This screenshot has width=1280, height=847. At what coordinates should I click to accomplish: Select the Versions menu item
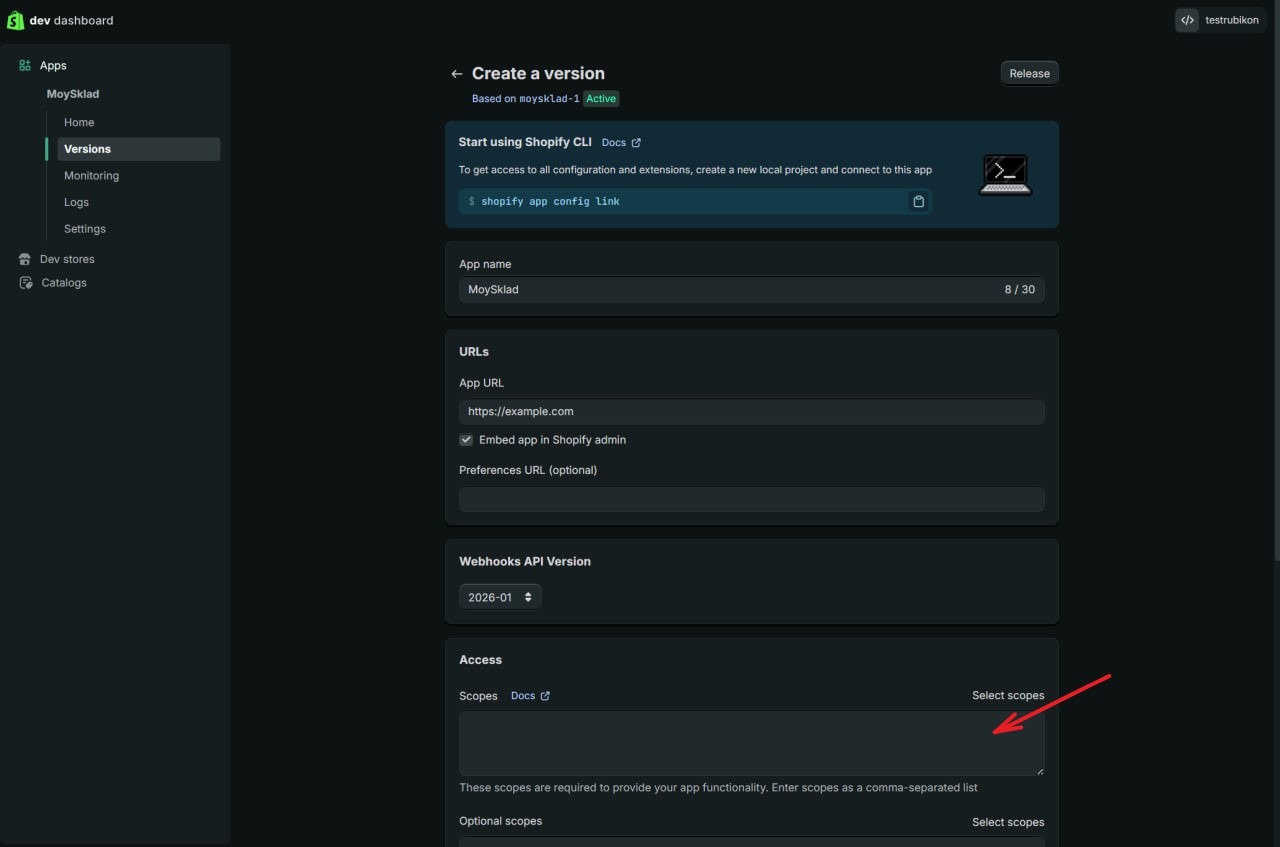(138, 149)
